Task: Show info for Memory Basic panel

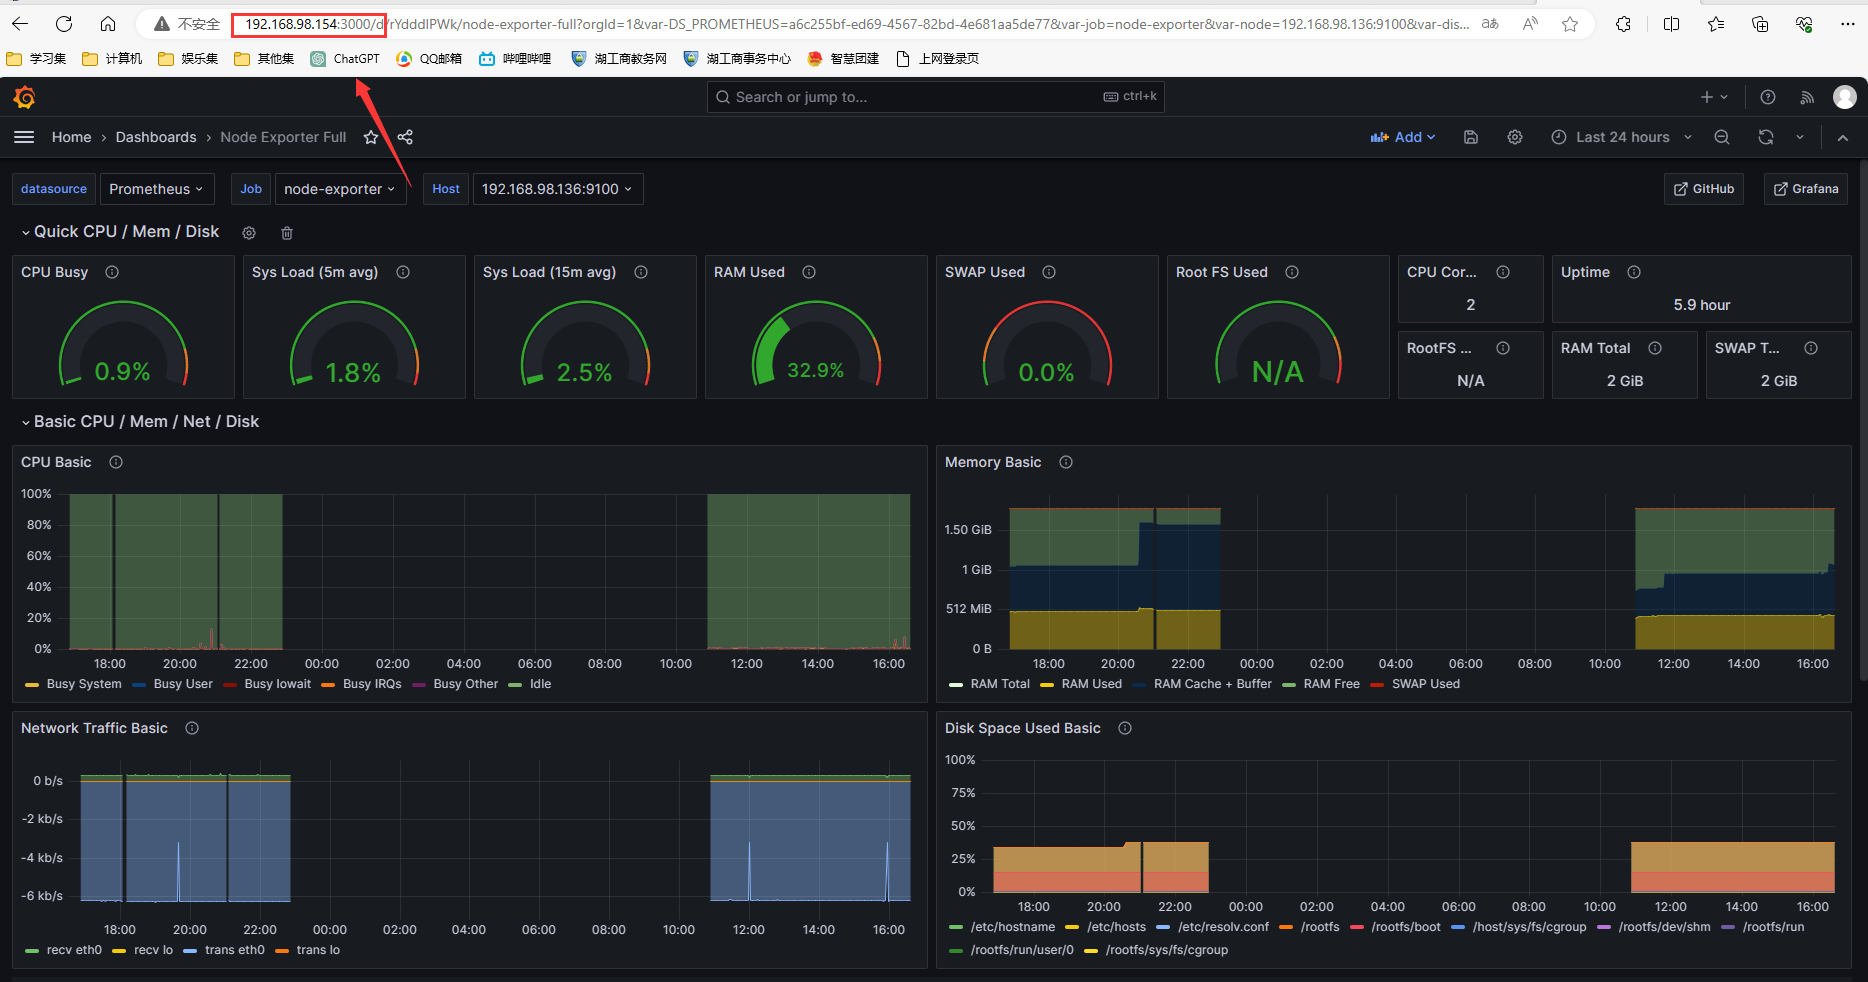Action: (x=1066, y=462)
